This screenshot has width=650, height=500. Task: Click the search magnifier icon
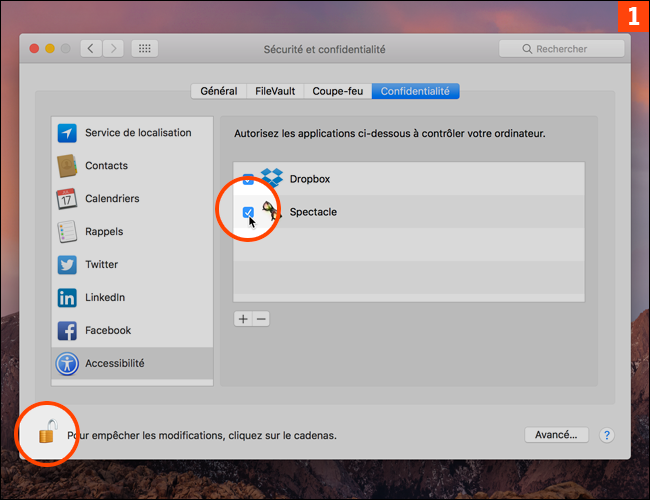[527, 49]
